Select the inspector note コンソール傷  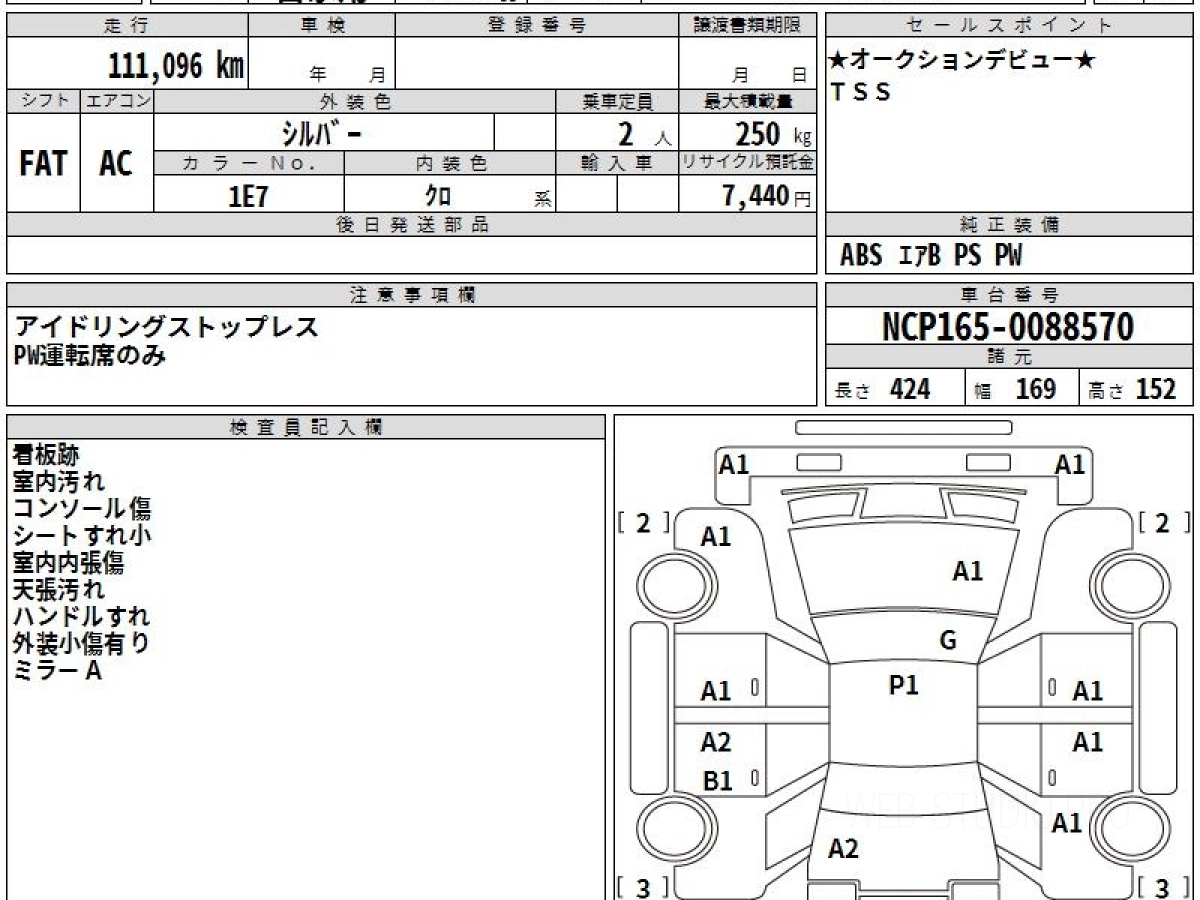tap(82, 509)
